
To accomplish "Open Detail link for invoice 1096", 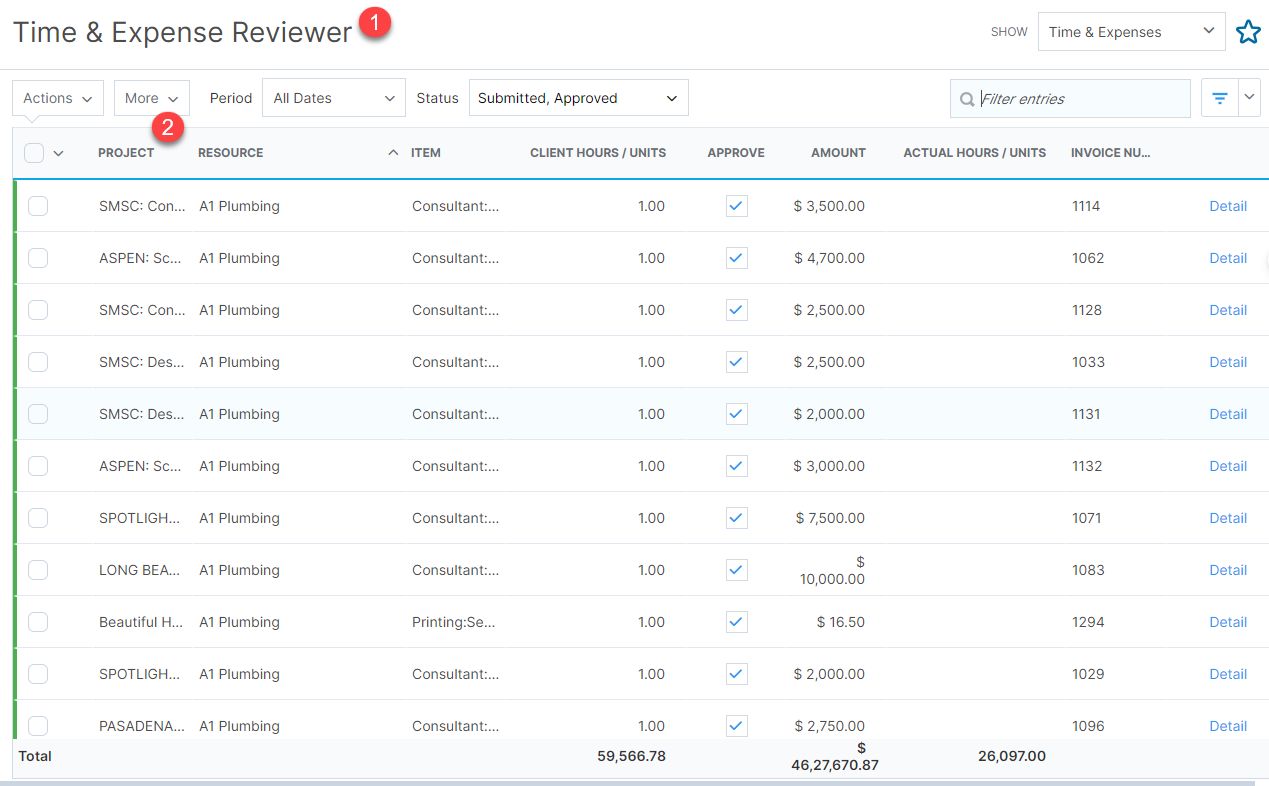I will pos(1228,726).
